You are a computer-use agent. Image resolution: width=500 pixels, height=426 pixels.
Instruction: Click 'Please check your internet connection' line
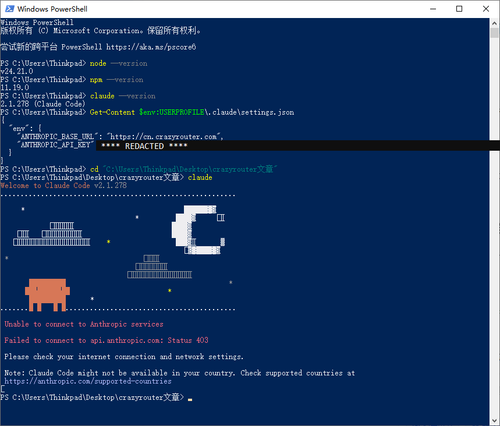124,357
